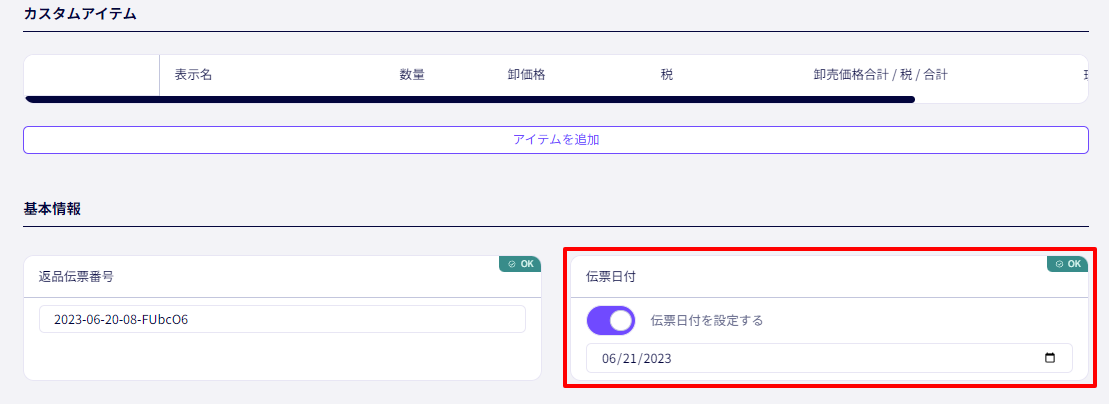Click the カスタムアイテム section heading
The height and width of the screenshot is (404, 1109).
[80, 14]
